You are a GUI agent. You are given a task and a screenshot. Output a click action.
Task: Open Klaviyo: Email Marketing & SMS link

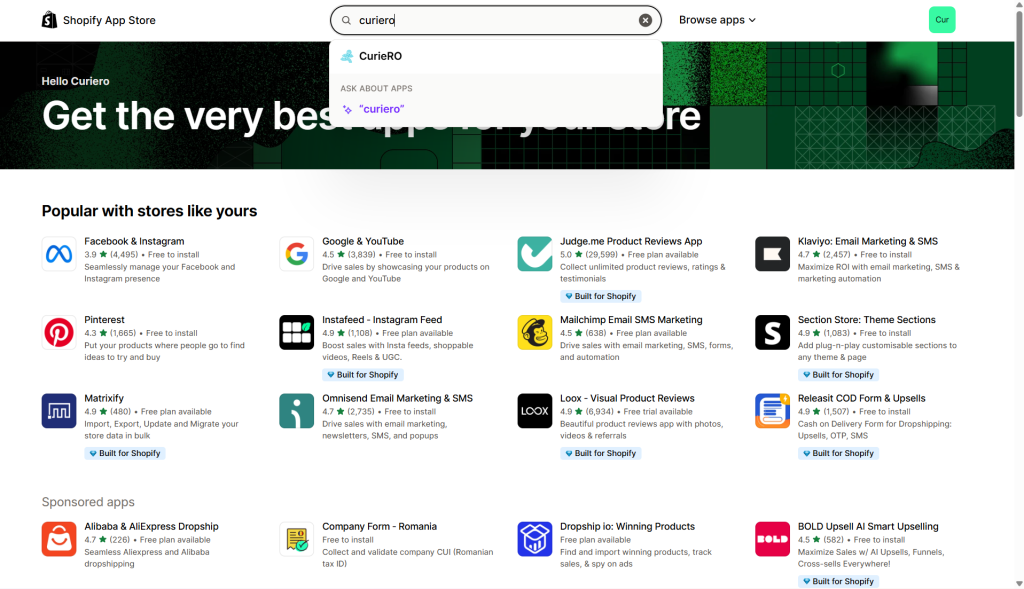(x=867, y=241)
